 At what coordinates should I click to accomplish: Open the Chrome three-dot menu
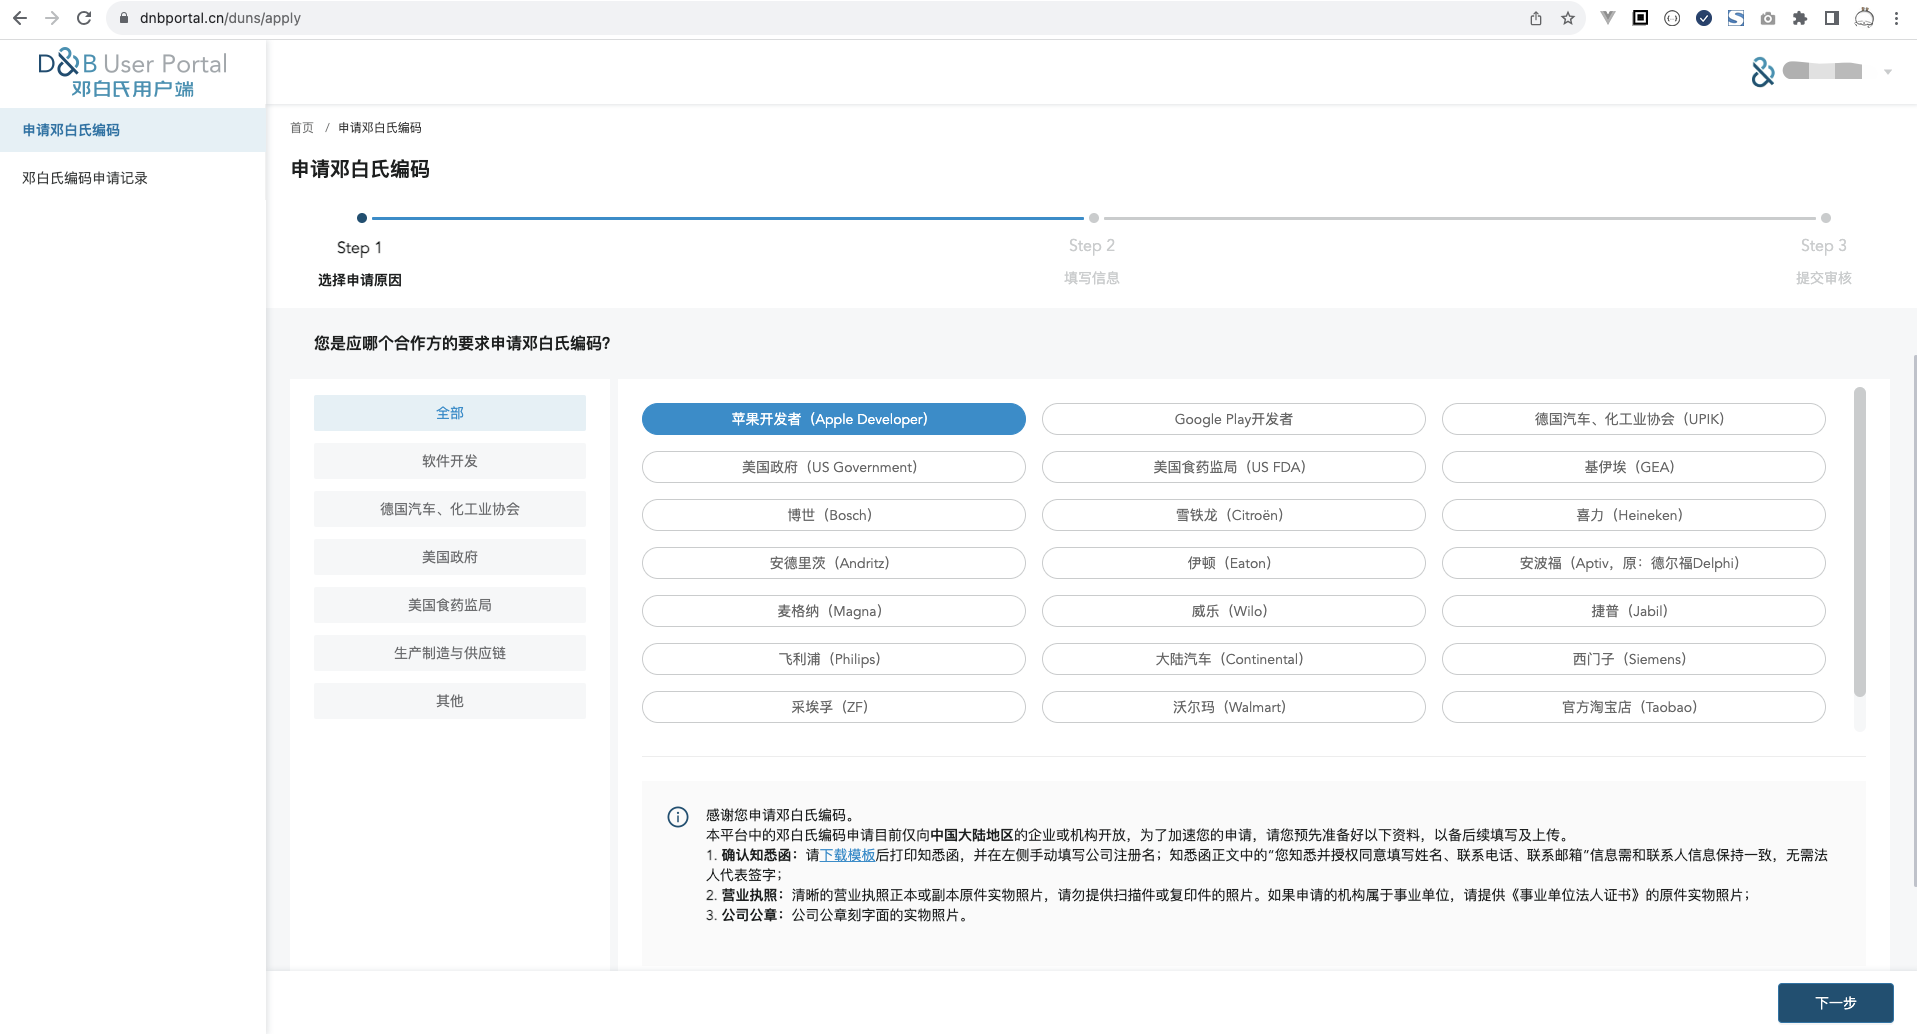tap(1896, 18)
